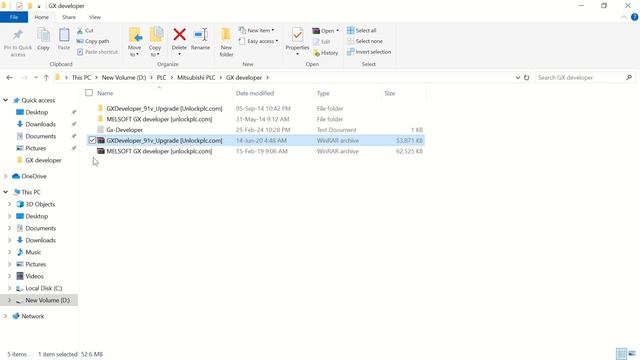Switch to the View ribbon tab
Viewport: 640px width, 360px height.
(x=95, y=17)
